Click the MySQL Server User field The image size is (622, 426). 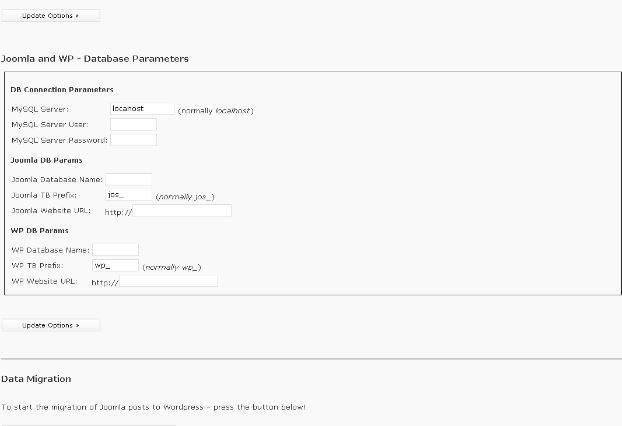[x=133, y=125]
